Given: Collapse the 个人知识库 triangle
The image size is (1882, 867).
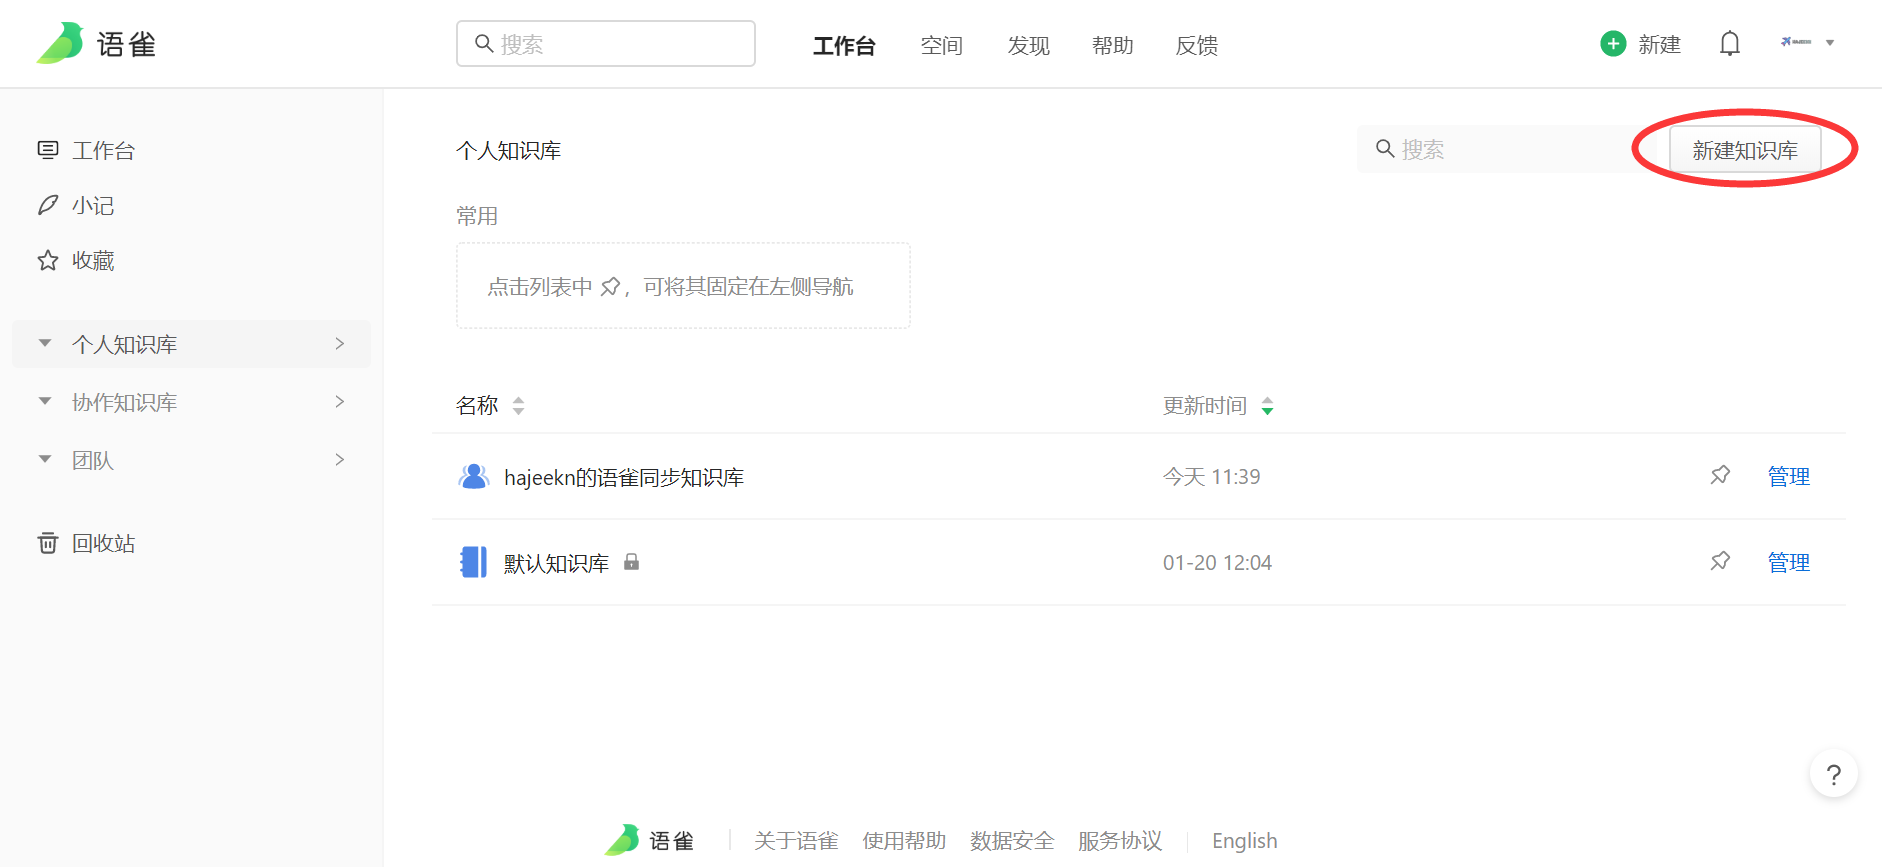Looking at the screenshot, I should click(45, 343).
